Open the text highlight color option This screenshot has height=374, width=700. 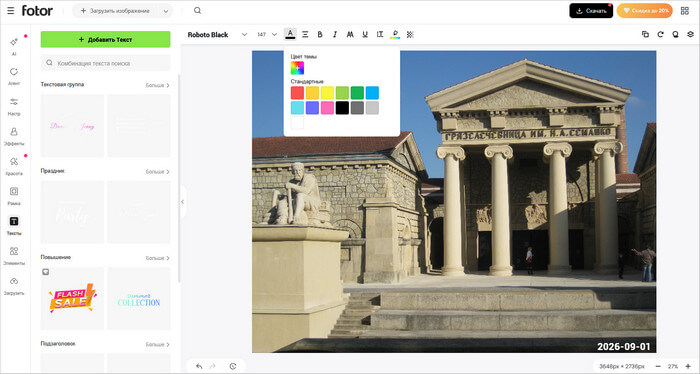395,34
